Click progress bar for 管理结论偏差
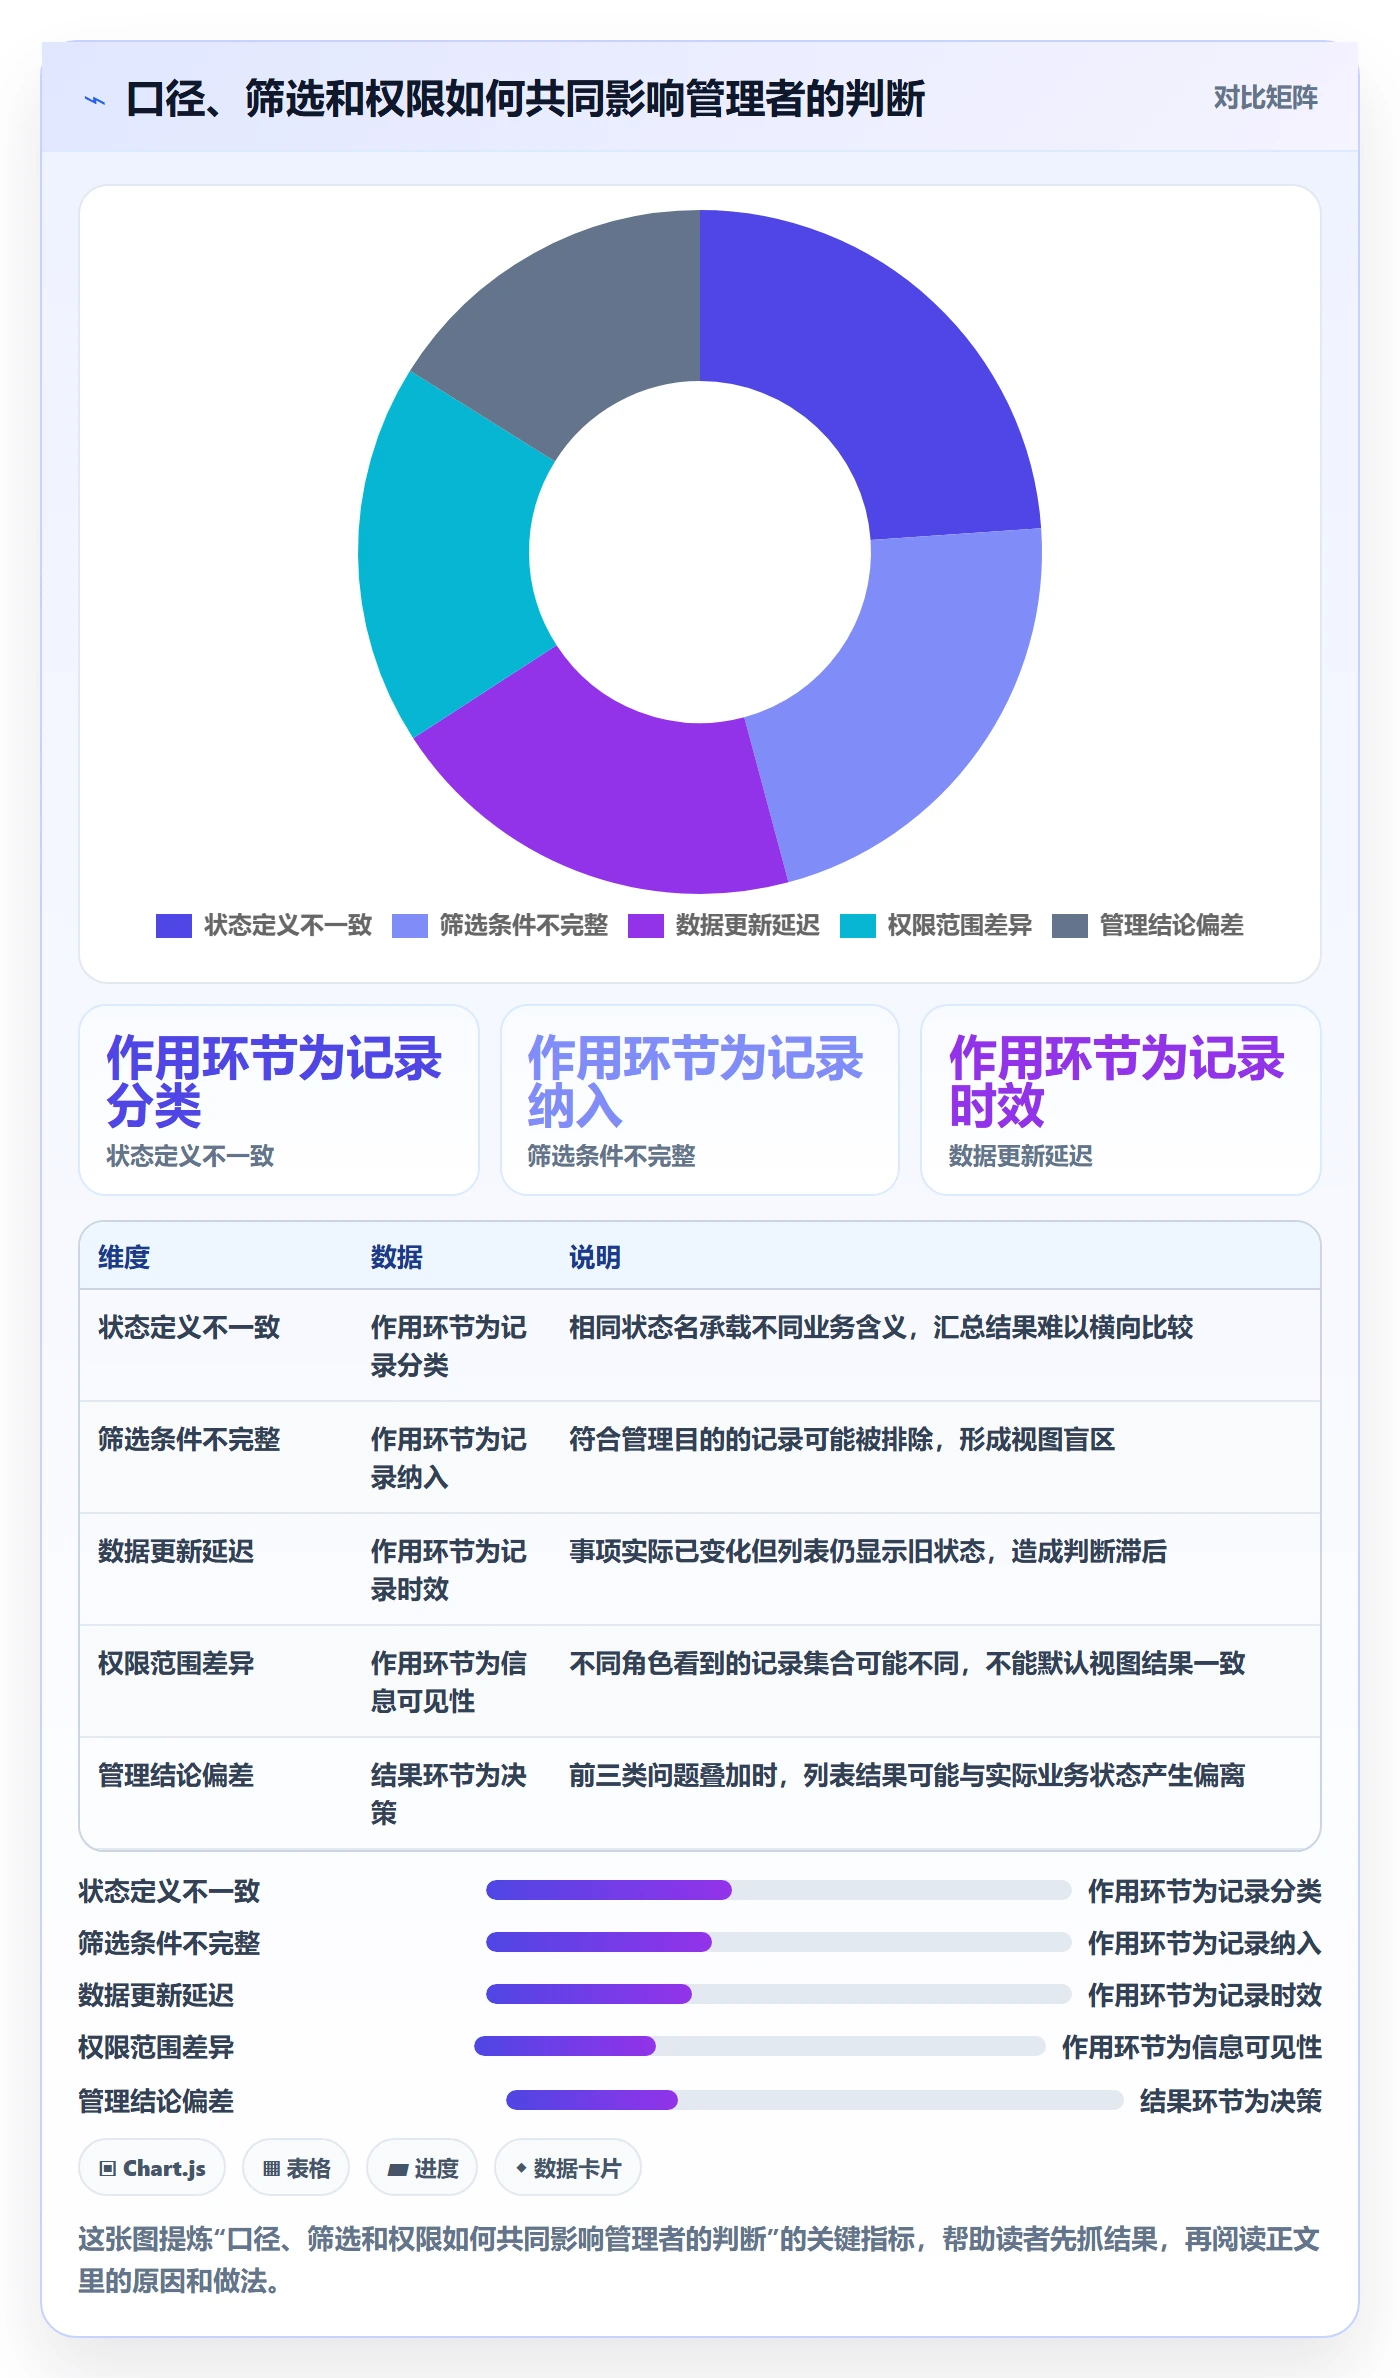Image resolution: width=1400 pixels, height=2378 pixels. point(815,2100)
